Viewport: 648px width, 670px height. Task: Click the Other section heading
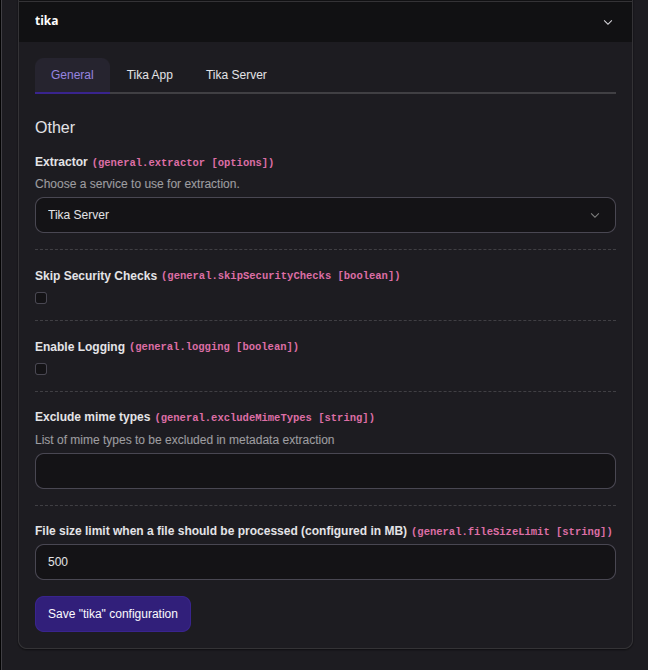(x=55, y=127)
